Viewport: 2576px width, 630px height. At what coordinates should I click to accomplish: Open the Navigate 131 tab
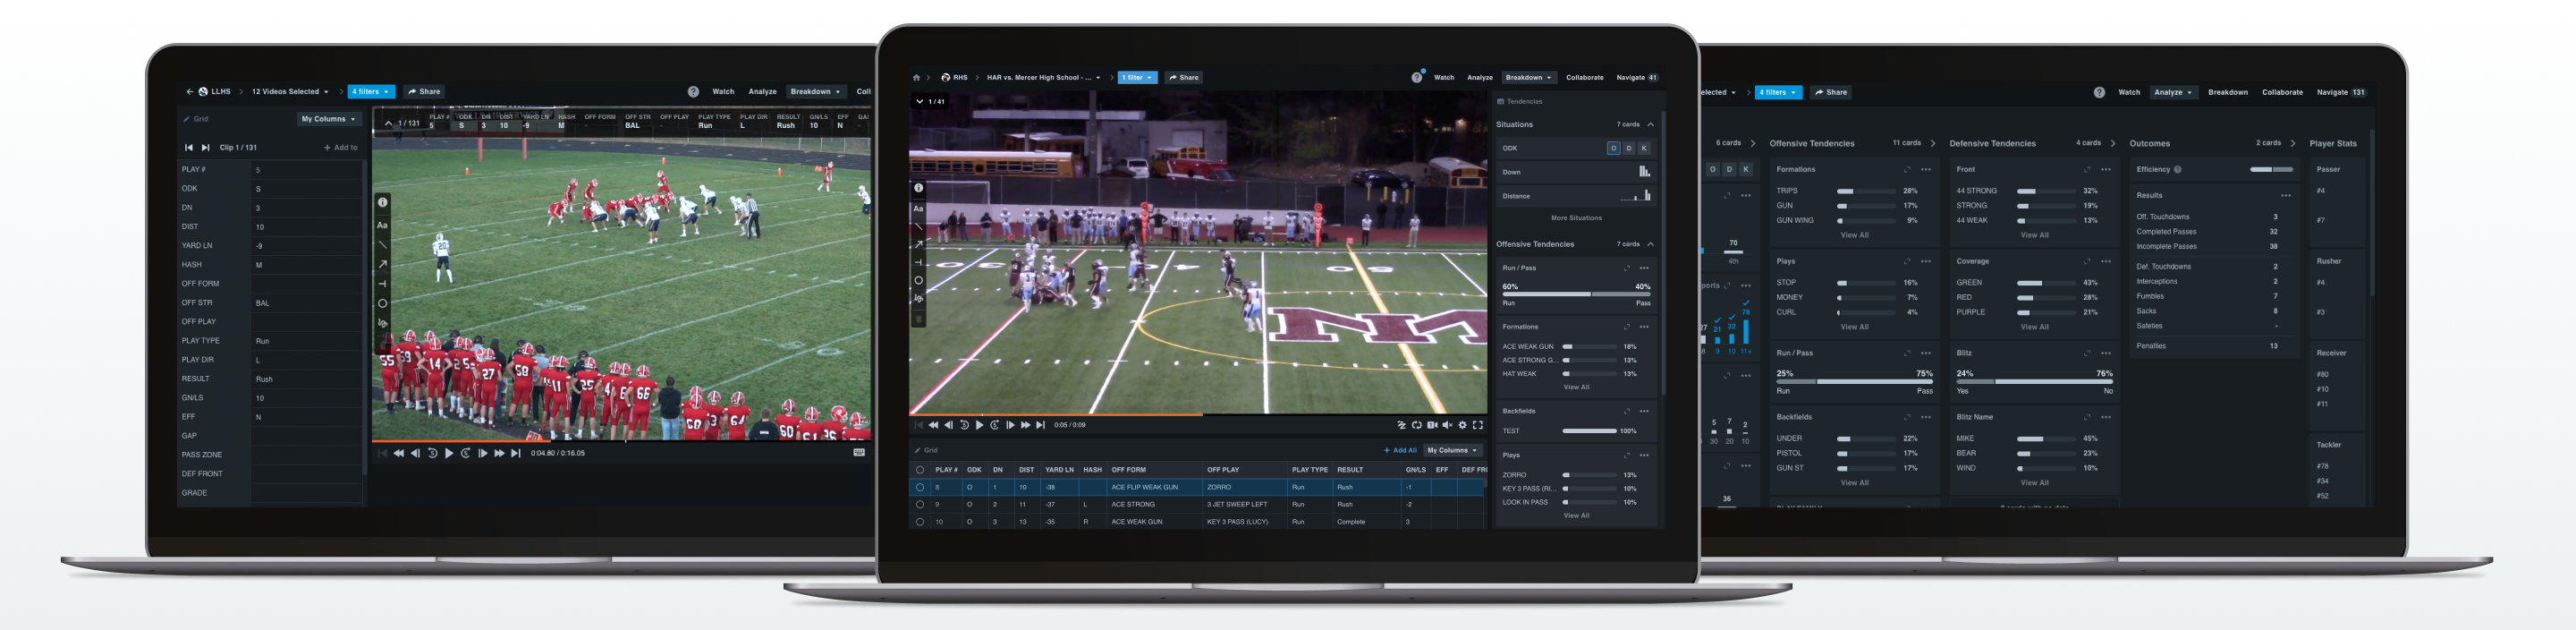click(2341, 92)
